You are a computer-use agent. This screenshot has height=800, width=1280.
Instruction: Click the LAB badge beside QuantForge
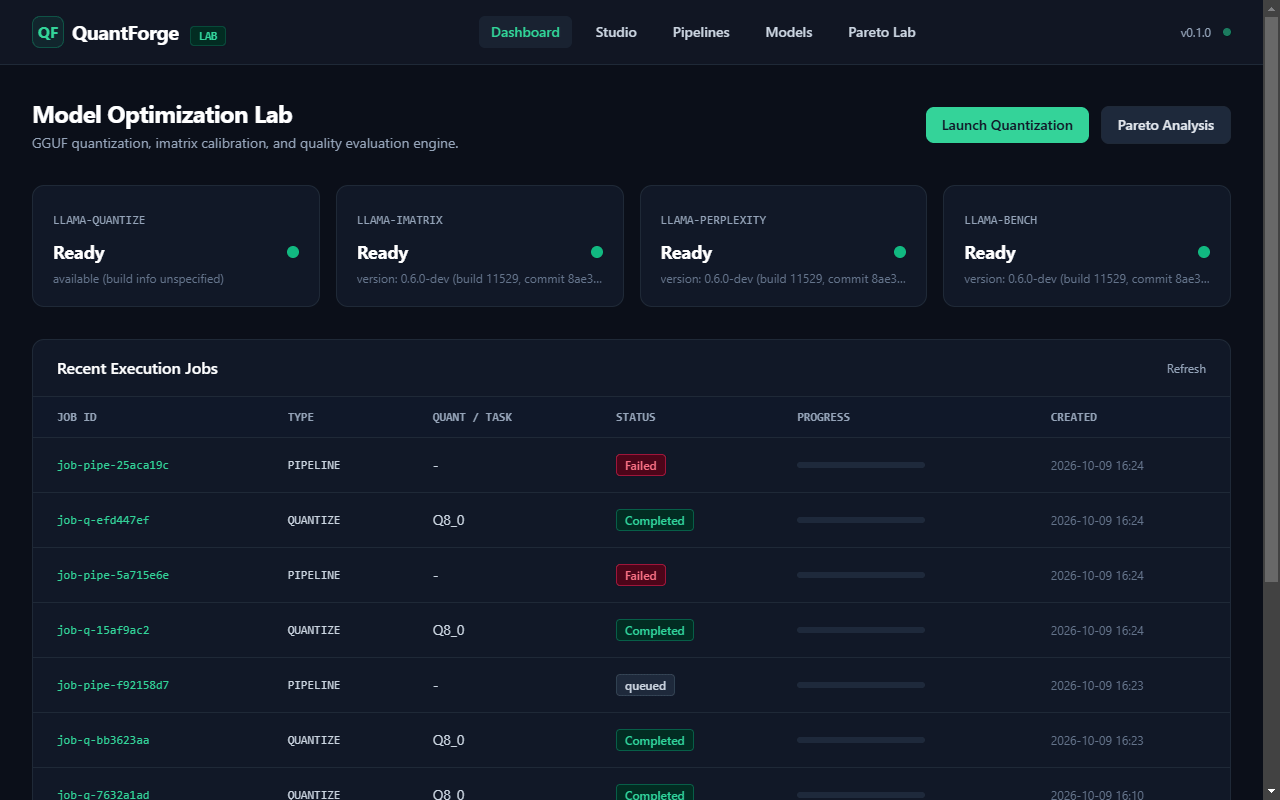(x=208, y=36)
